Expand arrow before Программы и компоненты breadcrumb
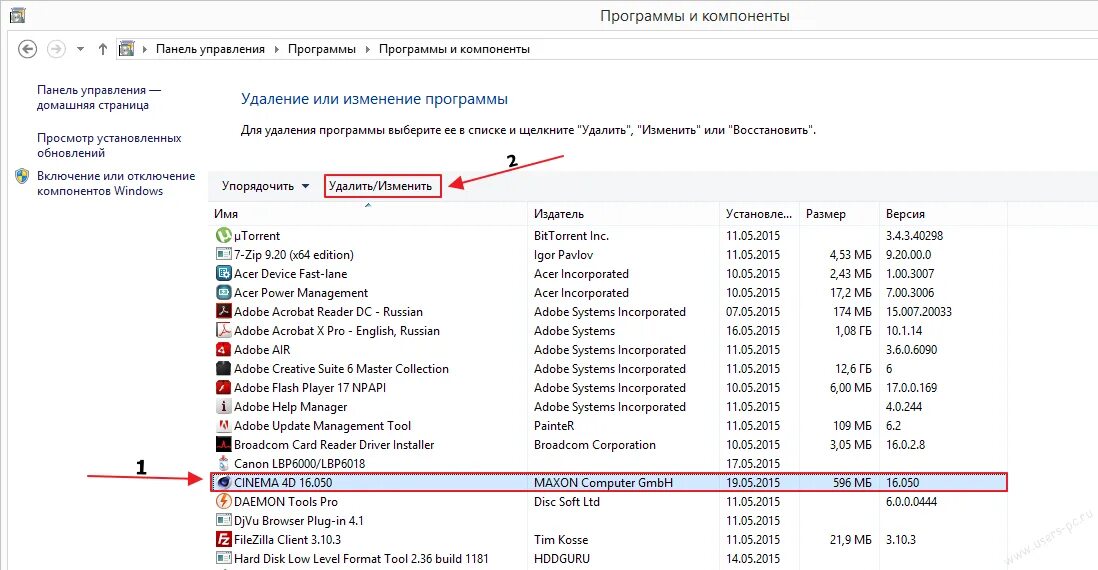 (368, 49)
